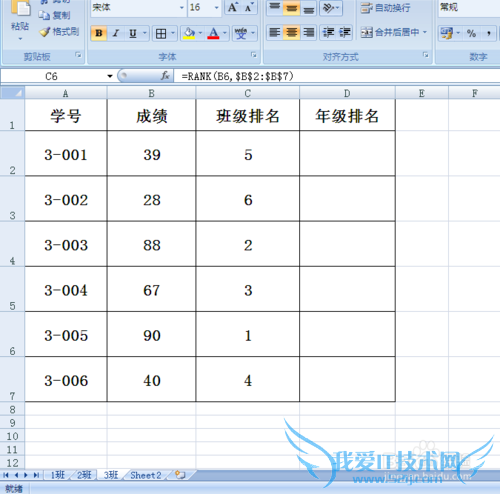Select cell containing 3-003

[66, 244]
